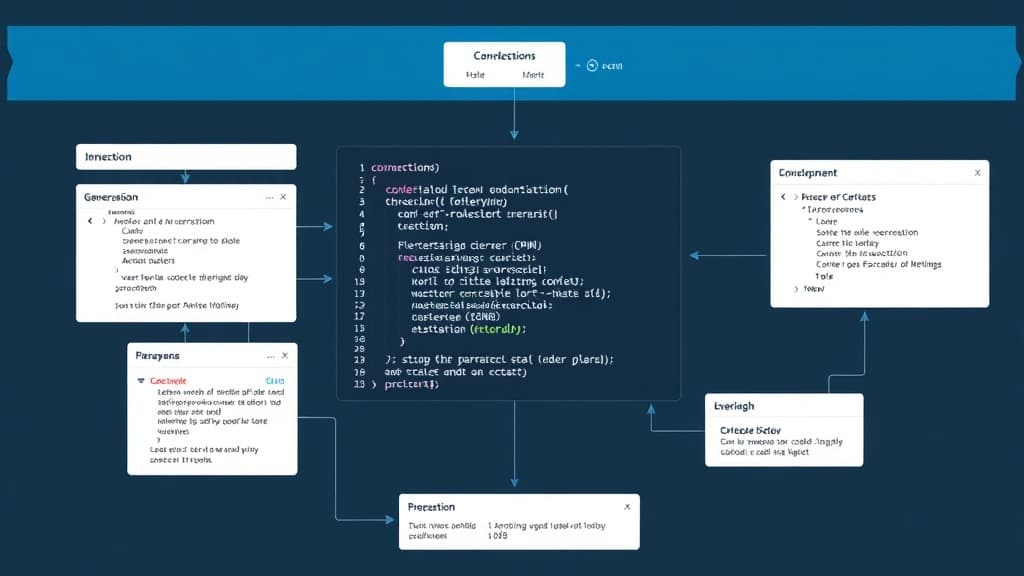Collapse the red item in the Pereyons panel
Viewport: 1024px width, 576px height.
(141, 381)
